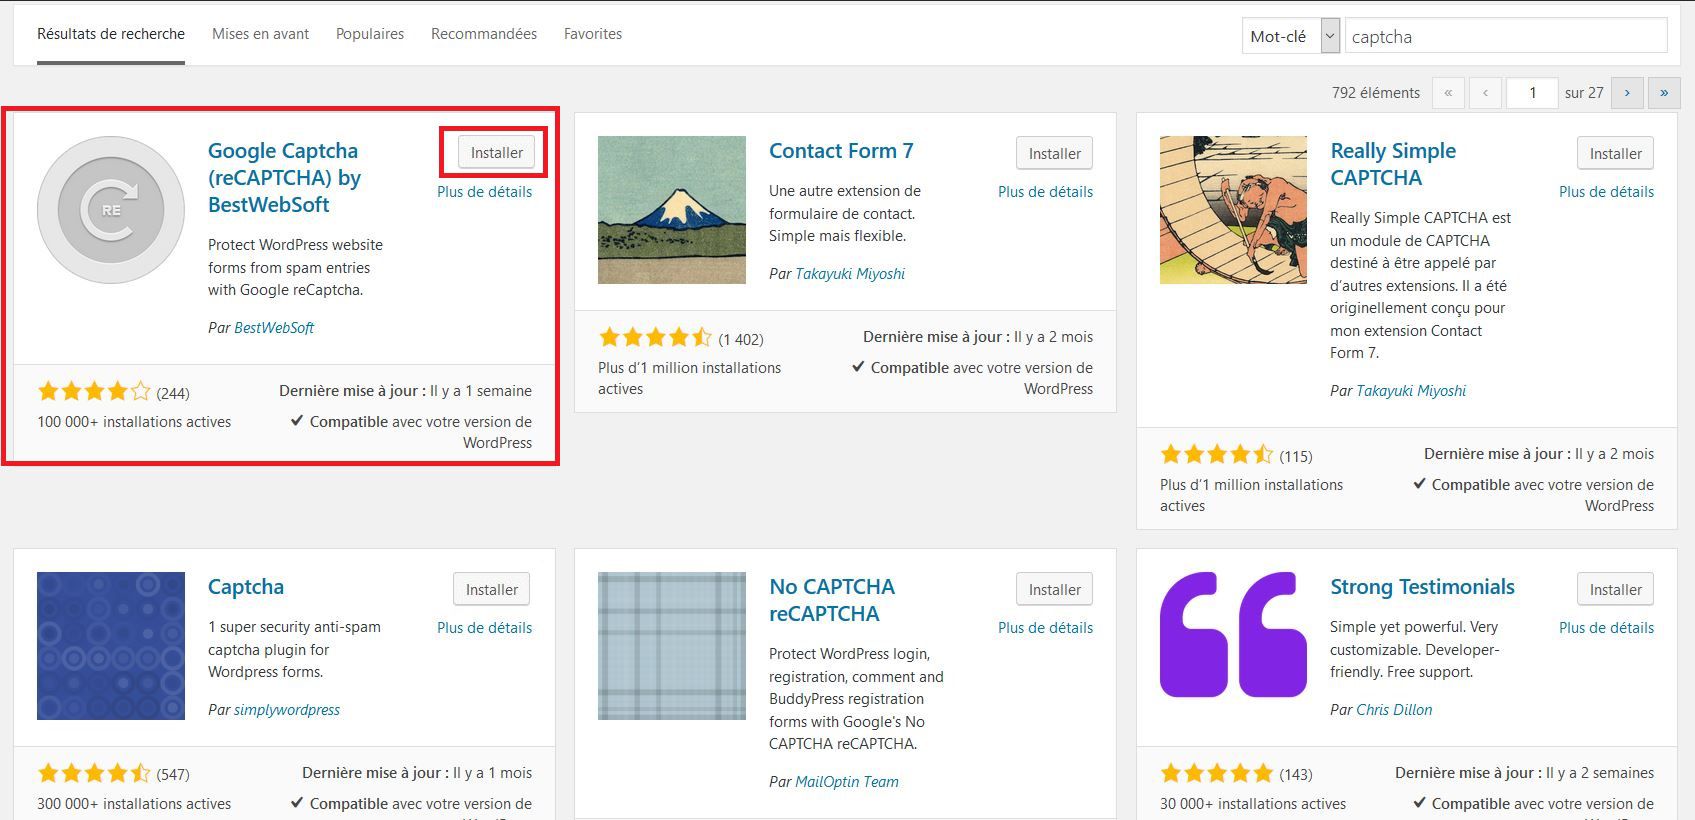Open Plus de détails for Contact Form 7
Viewport: 1695px width, 820px height.
(1045, 192)
